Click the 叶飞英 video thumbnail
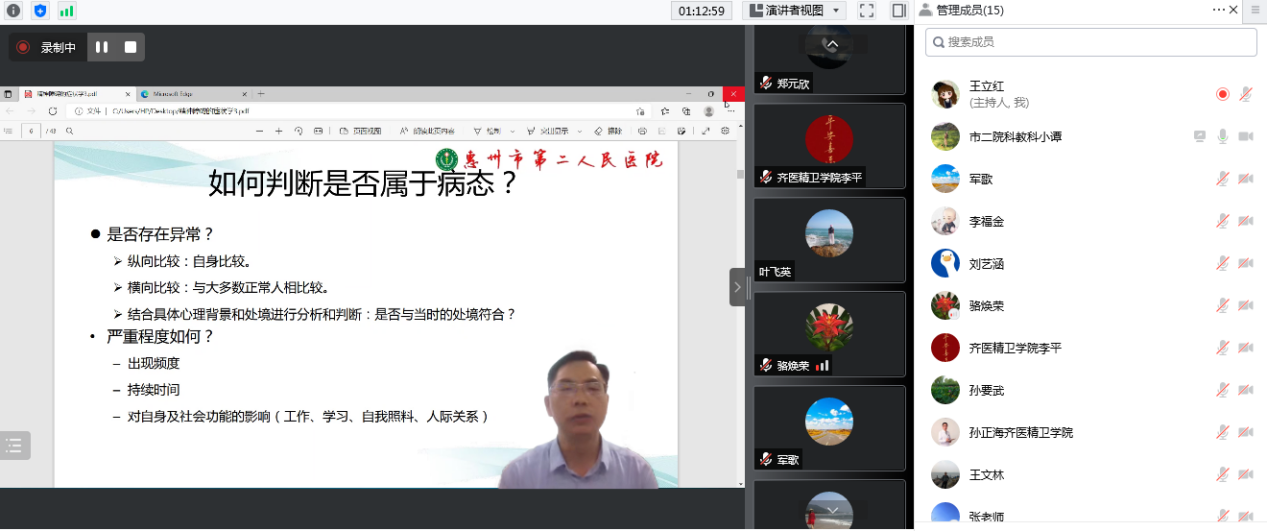This screenshot has width=1267, height=531. (x=829, y=238)
